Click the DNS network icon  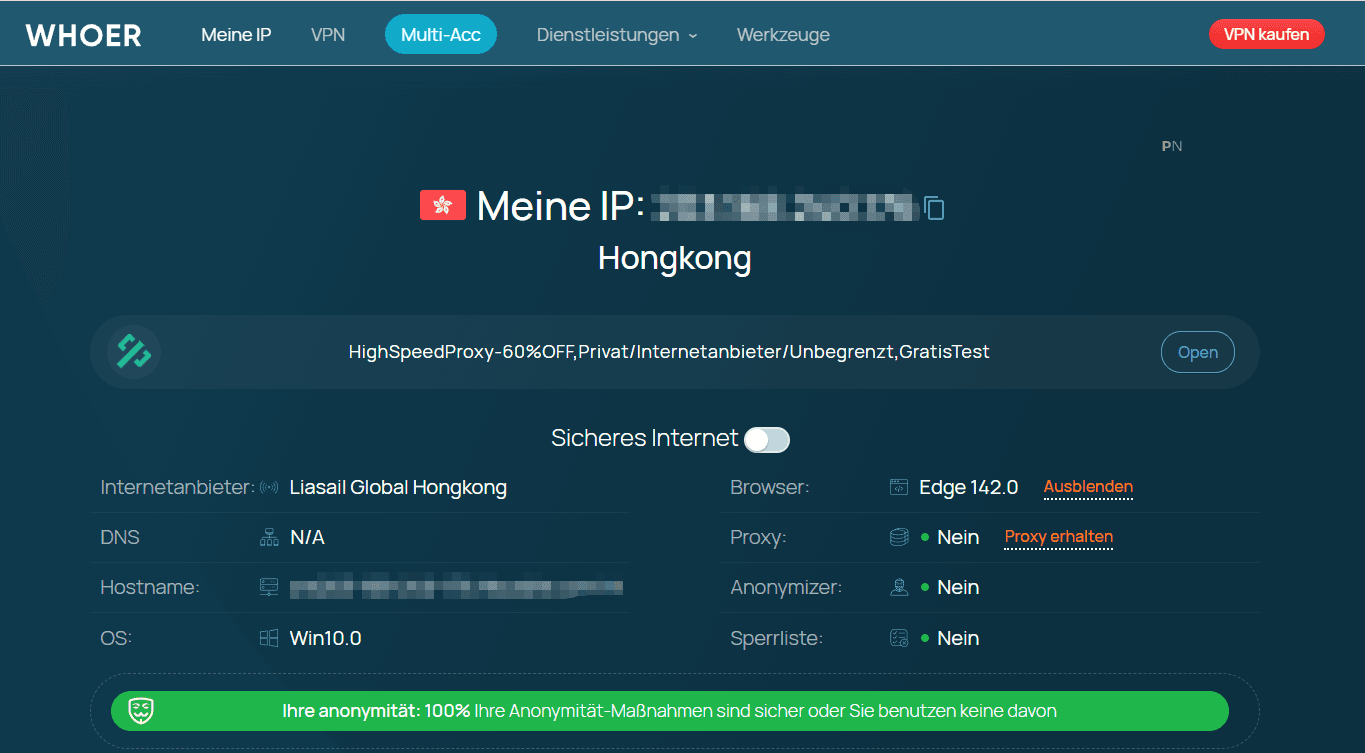[269, 538]
